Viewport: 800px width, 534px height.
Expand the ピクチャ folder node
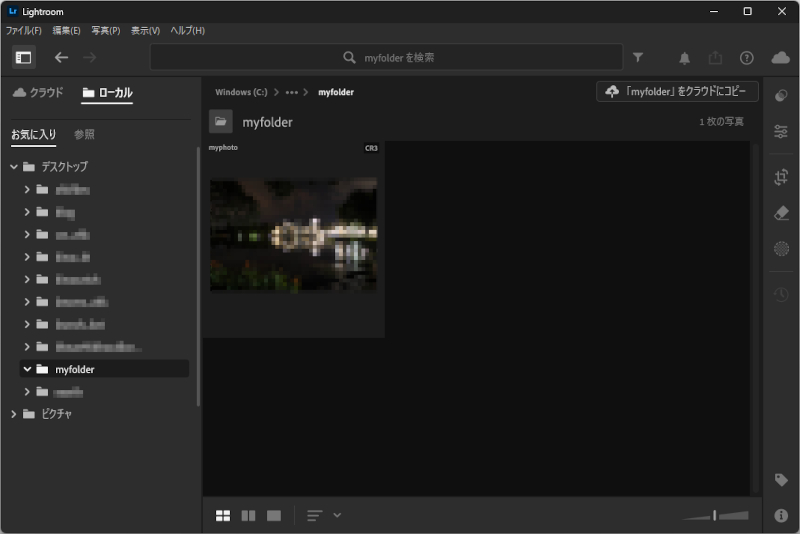(x=14, y=414)
